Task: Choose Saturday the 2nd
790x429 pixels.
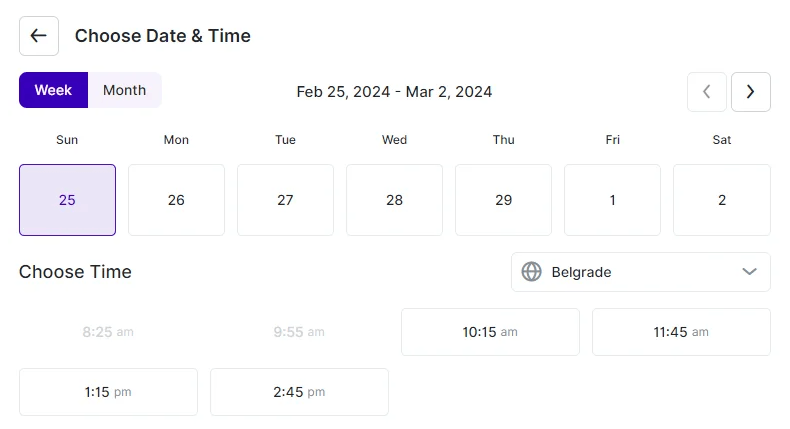Action: [x=722, y=200]
